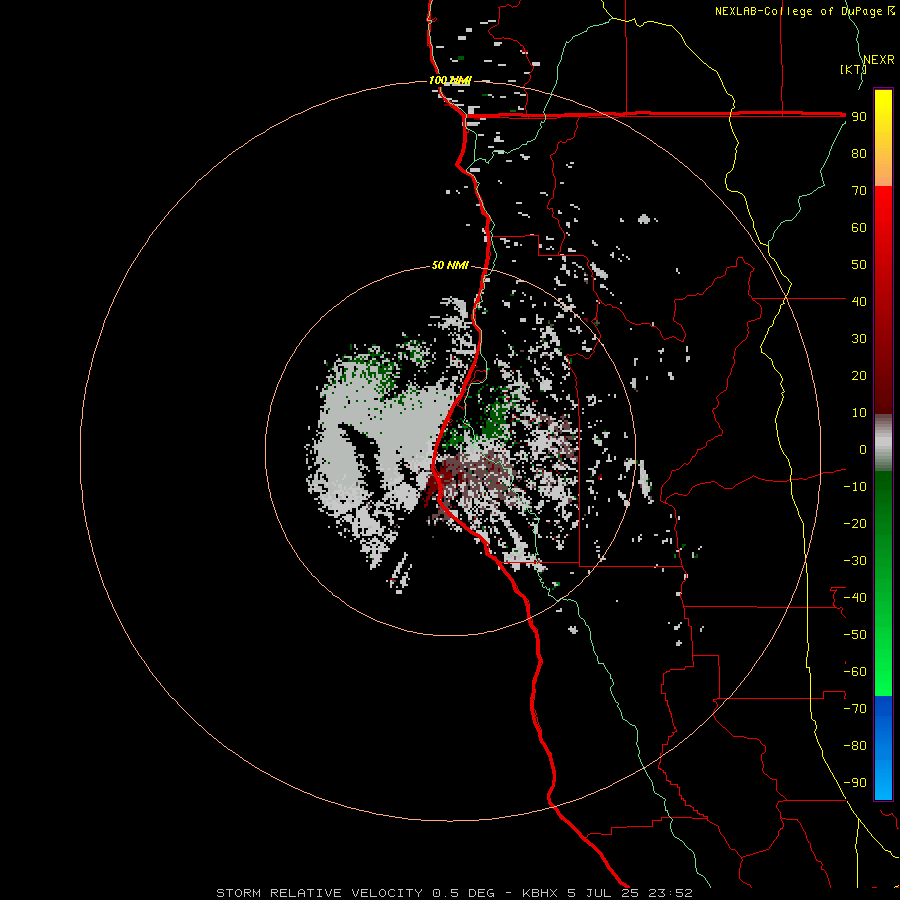Viewport: 900px width, 900px height.
Task: Pick the dark green color bar segment
Action: coord(883,505)
